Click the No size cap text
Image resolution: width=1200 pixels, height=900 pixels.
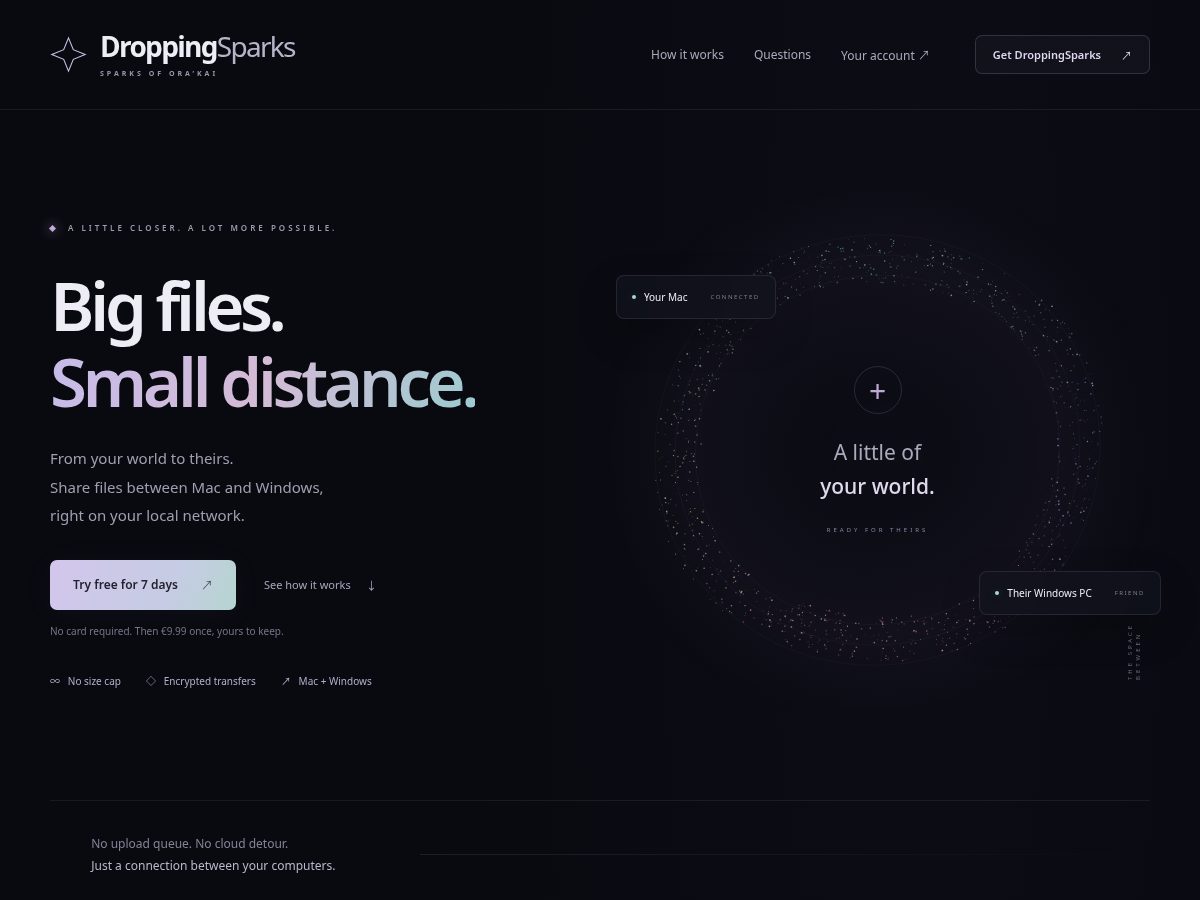(94, 681)
